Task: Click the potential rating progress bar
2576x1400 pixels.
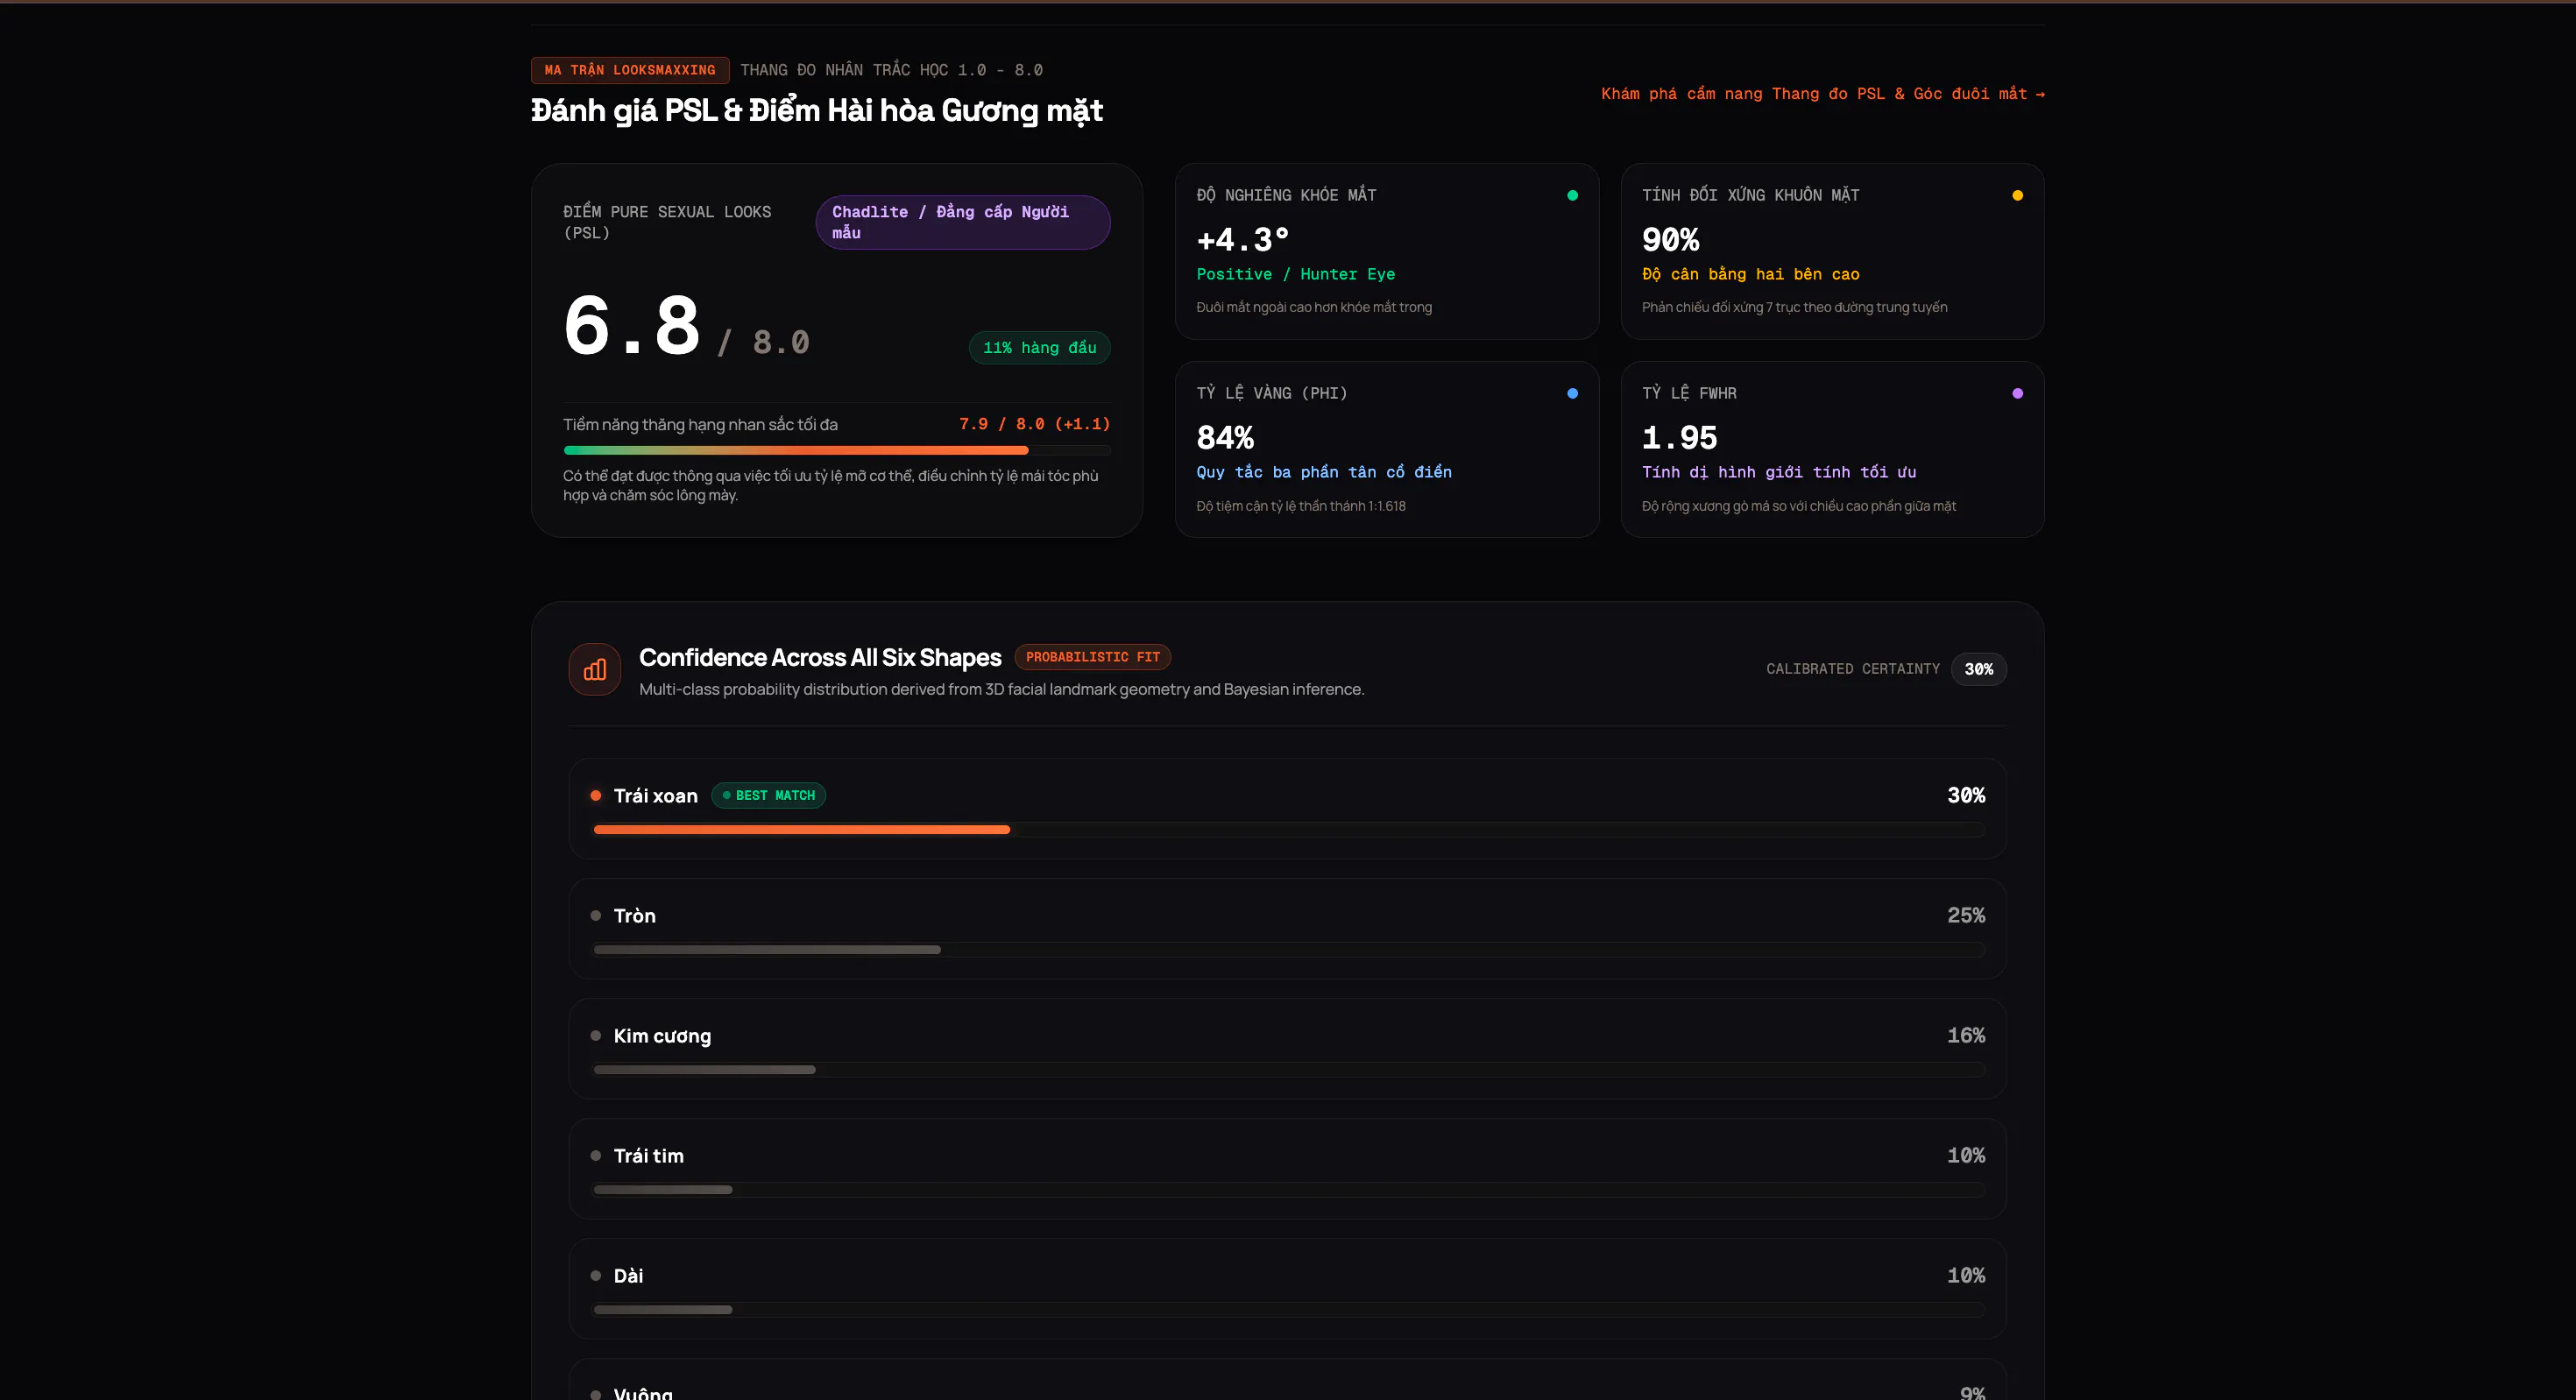Action: 836,450
